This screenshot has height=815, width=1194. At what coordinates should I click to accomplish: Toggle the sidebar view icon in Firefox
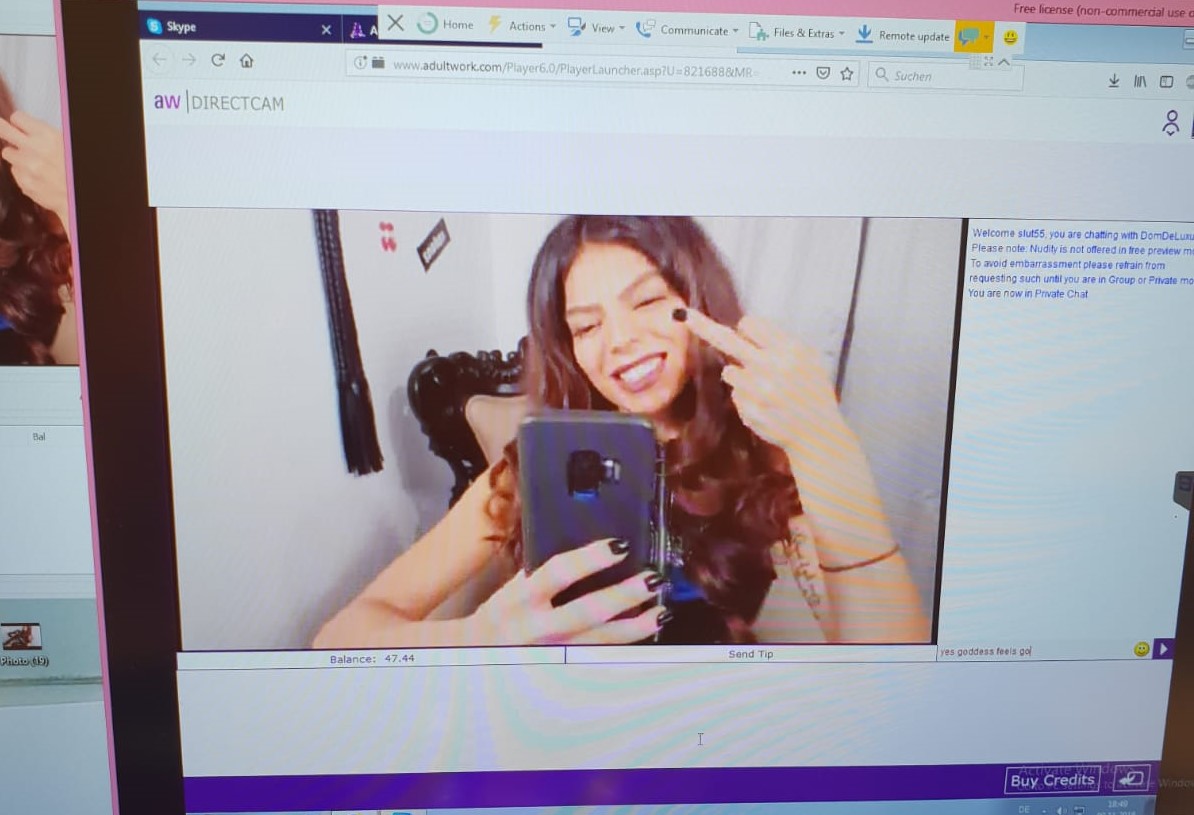tap(1166, 82)
